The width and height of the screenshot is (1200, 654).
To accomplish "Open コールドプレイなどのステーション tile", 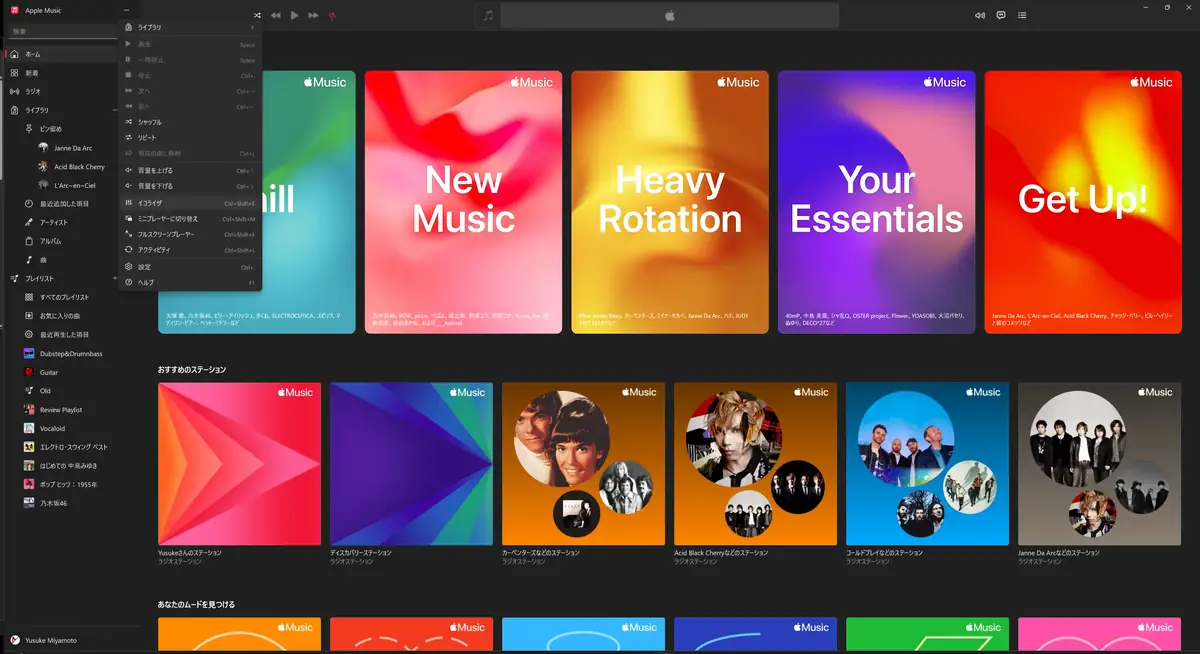I will 928,463.
